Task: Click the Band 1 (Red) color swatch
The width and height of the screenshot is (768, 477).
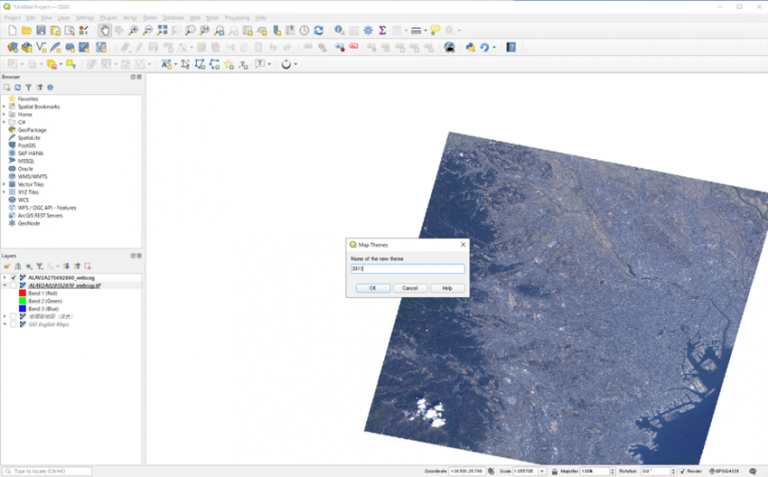Action: click(22, 293)
